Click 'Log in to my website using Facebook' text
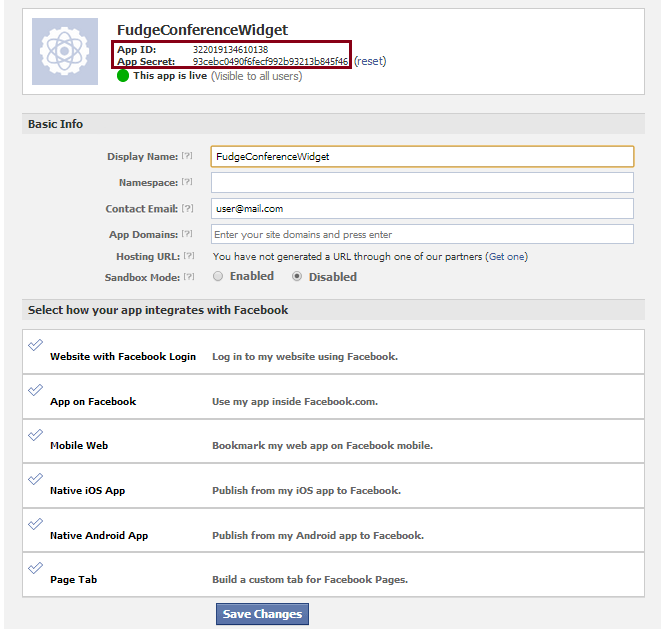The image size is (661, 629). pos(305,357)
